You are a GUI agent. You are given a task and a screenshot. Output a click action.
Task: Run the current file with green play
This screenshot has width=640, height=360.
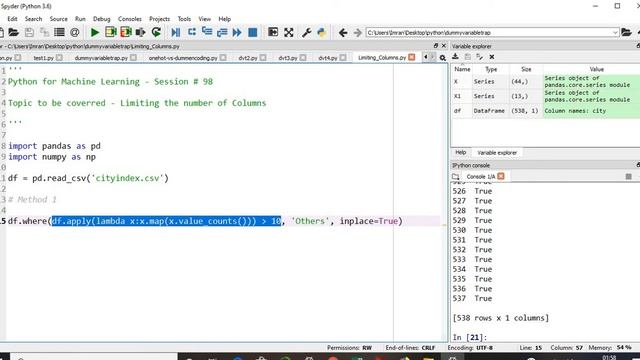coord(95,32)
